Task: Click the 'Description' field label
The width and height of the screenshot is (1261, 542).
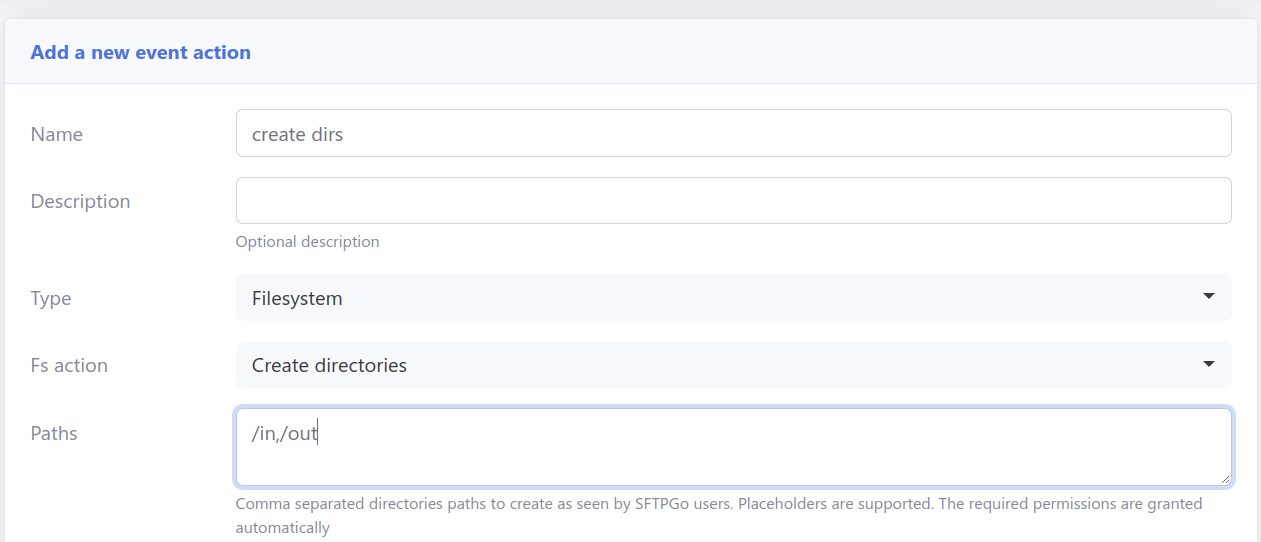Action: click(80, 201)
